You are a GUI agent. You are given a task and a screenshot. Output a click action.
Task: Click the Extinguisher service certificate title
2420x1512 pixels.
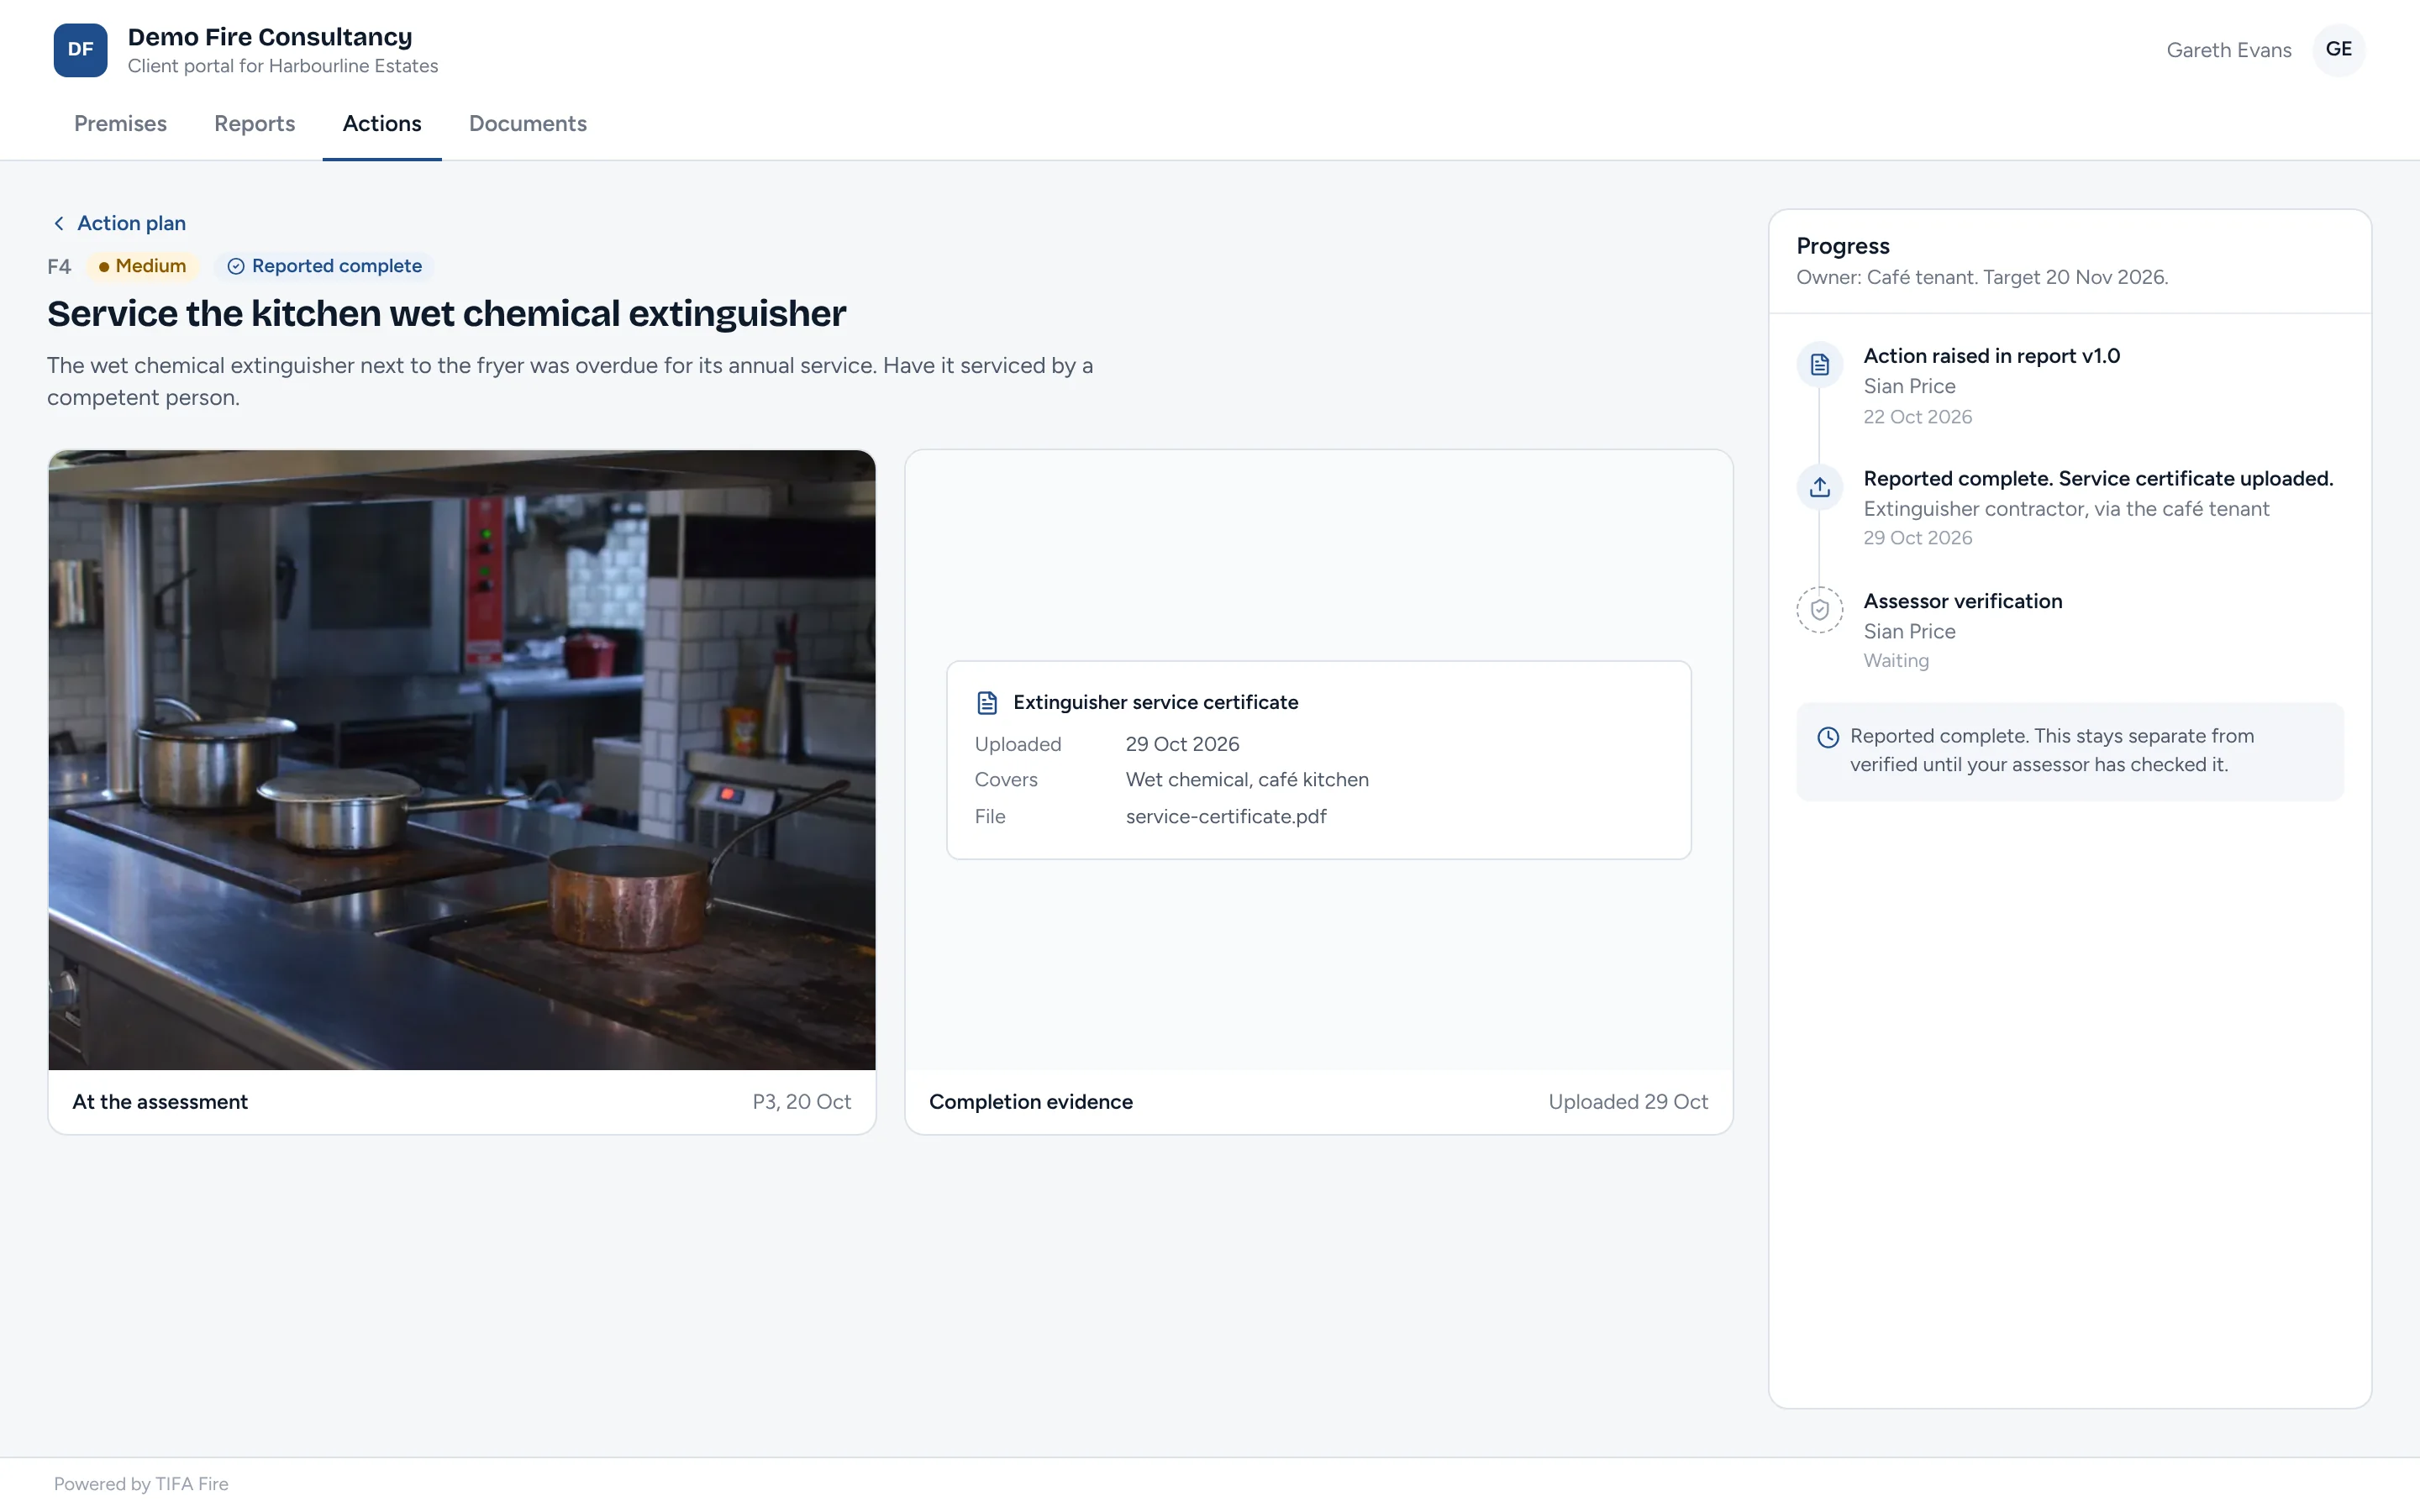(x=1155, y=702)
